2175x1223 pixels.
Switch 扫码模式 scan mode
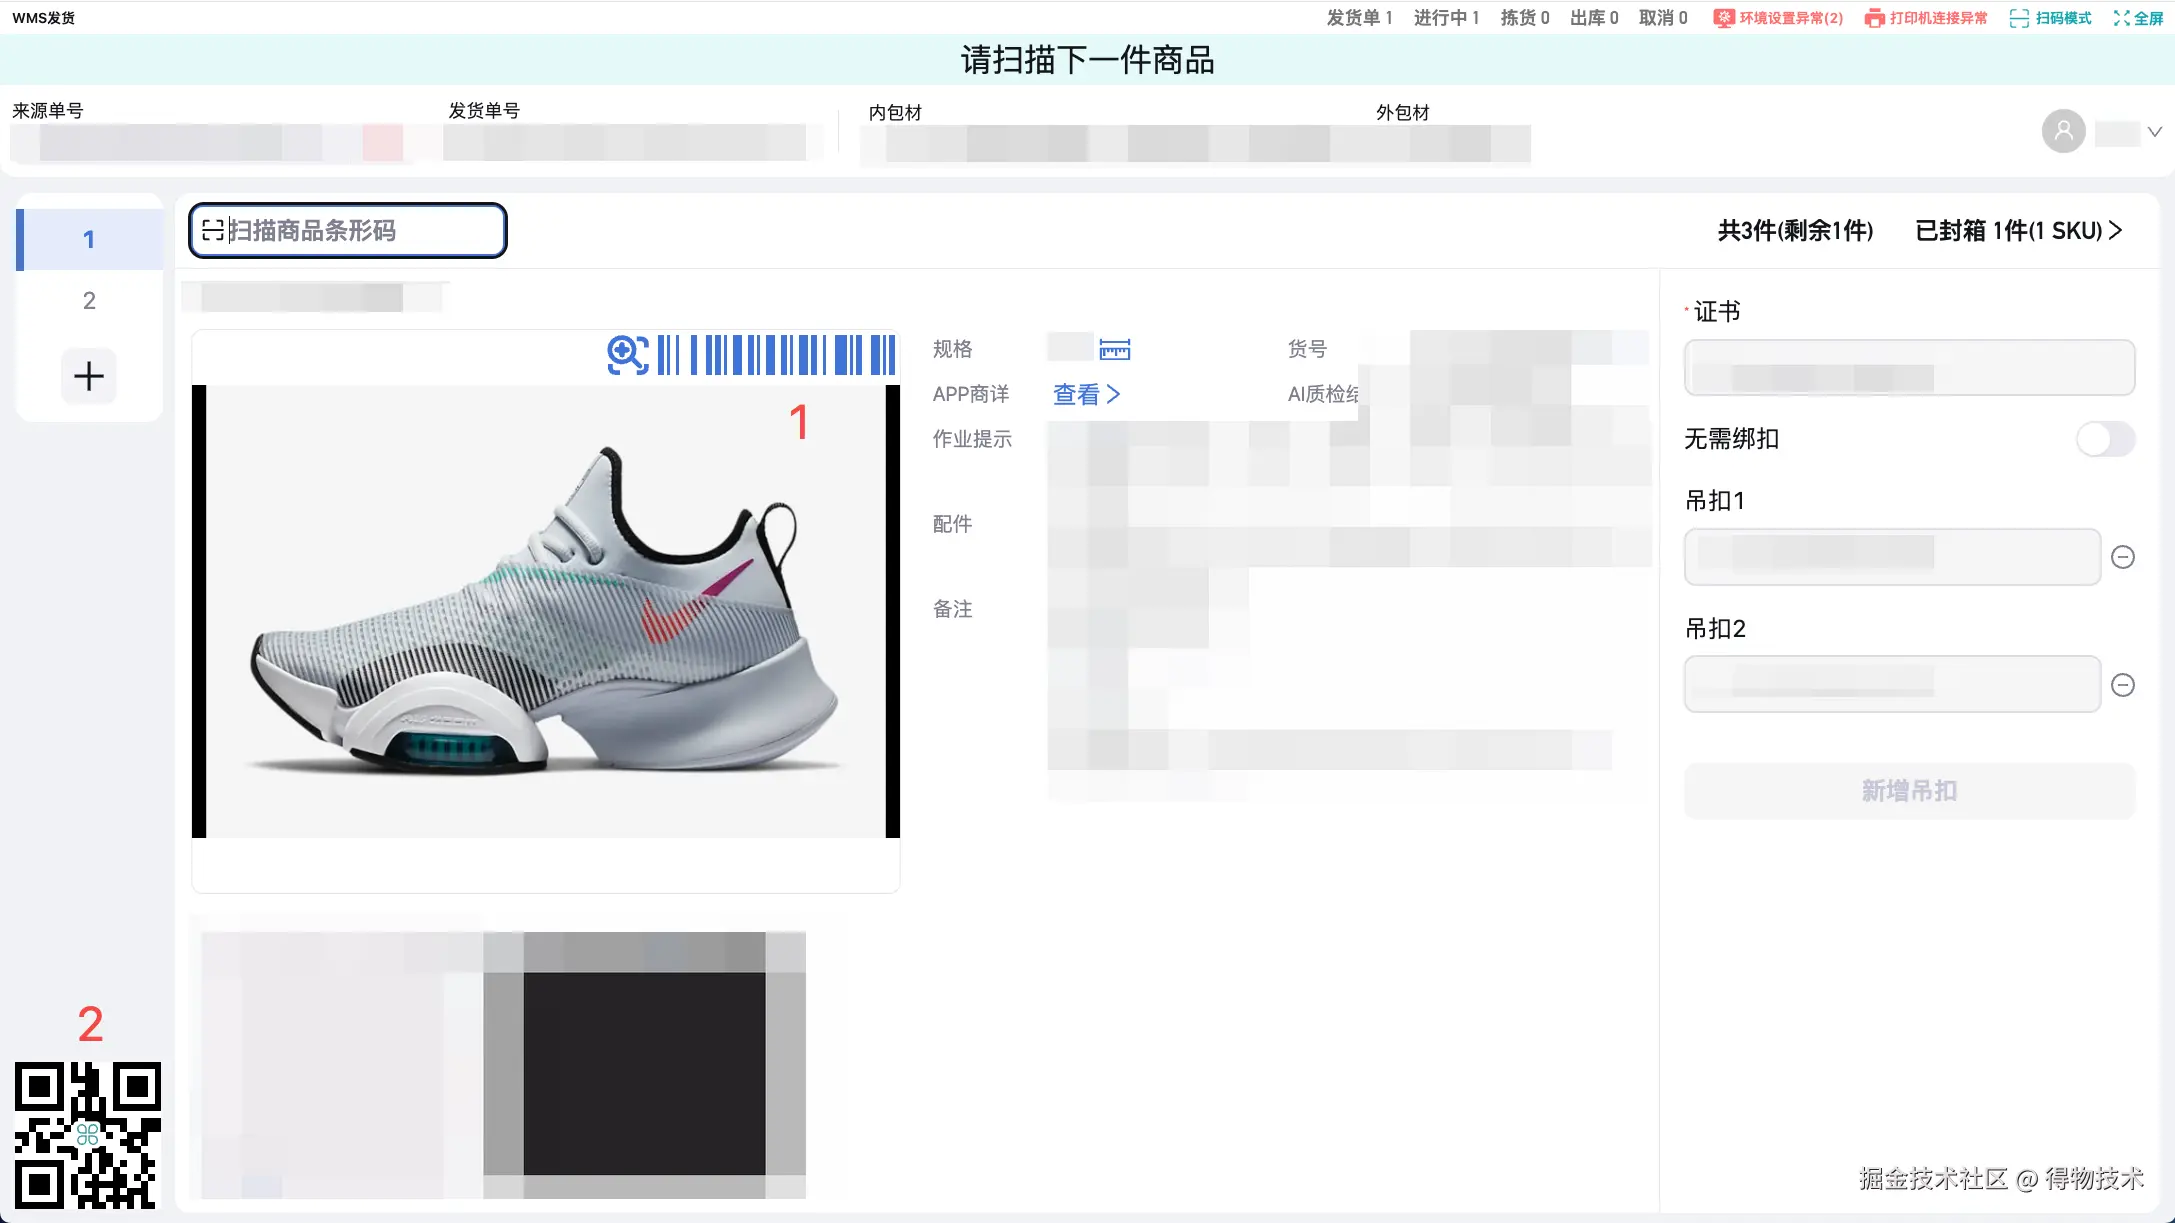2051,18
